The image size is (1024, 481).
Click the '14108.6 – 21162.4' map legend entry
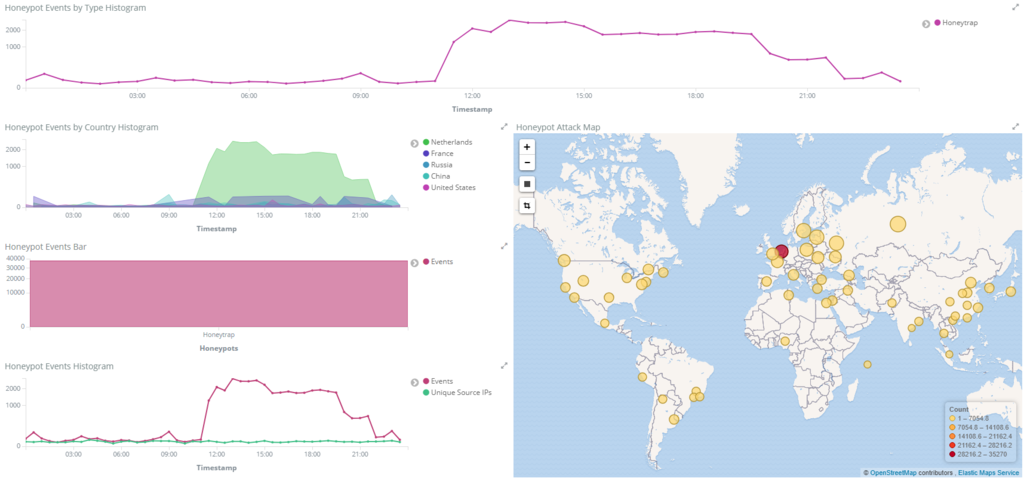point(980,436)
